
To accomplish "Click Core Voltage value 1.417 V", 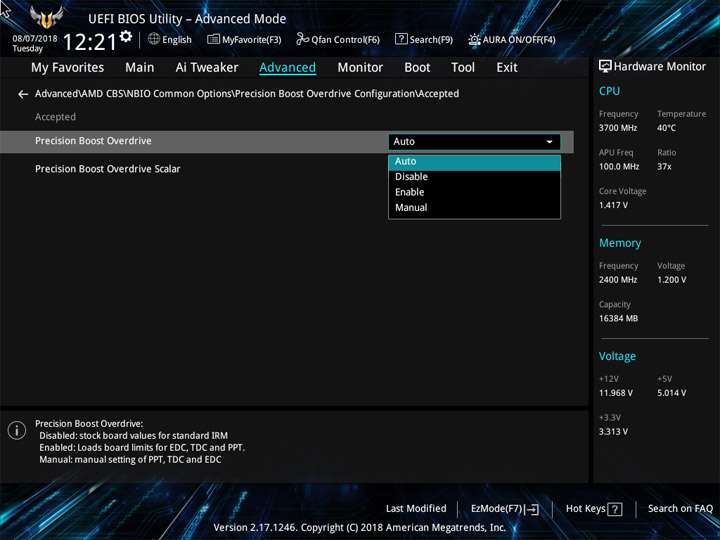I will 613,205.
